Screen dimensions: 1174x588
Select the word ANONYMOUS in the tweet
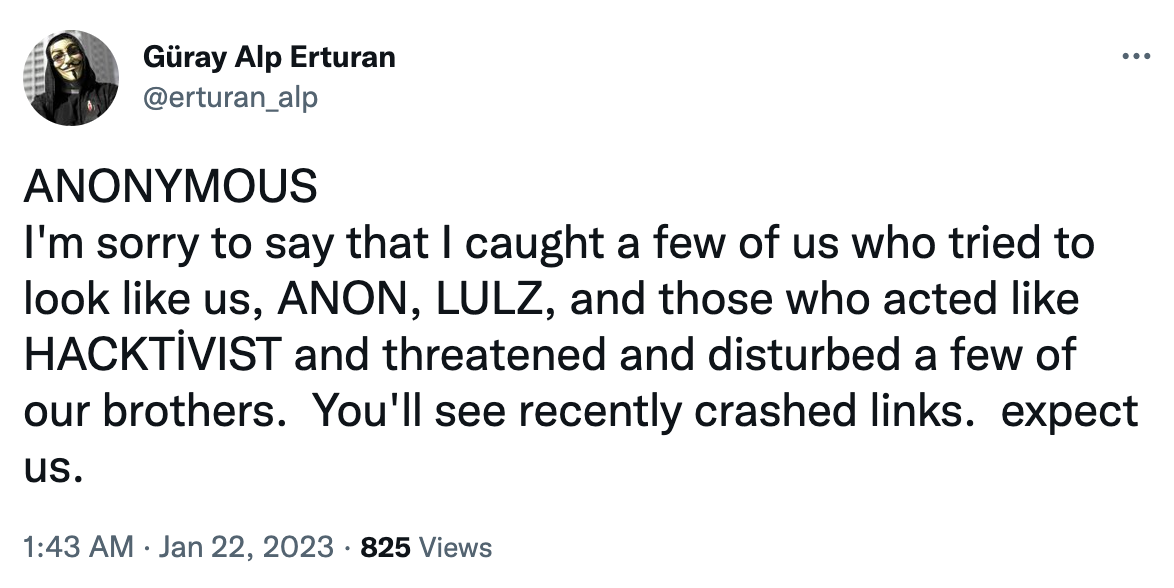tap(171, 186)
